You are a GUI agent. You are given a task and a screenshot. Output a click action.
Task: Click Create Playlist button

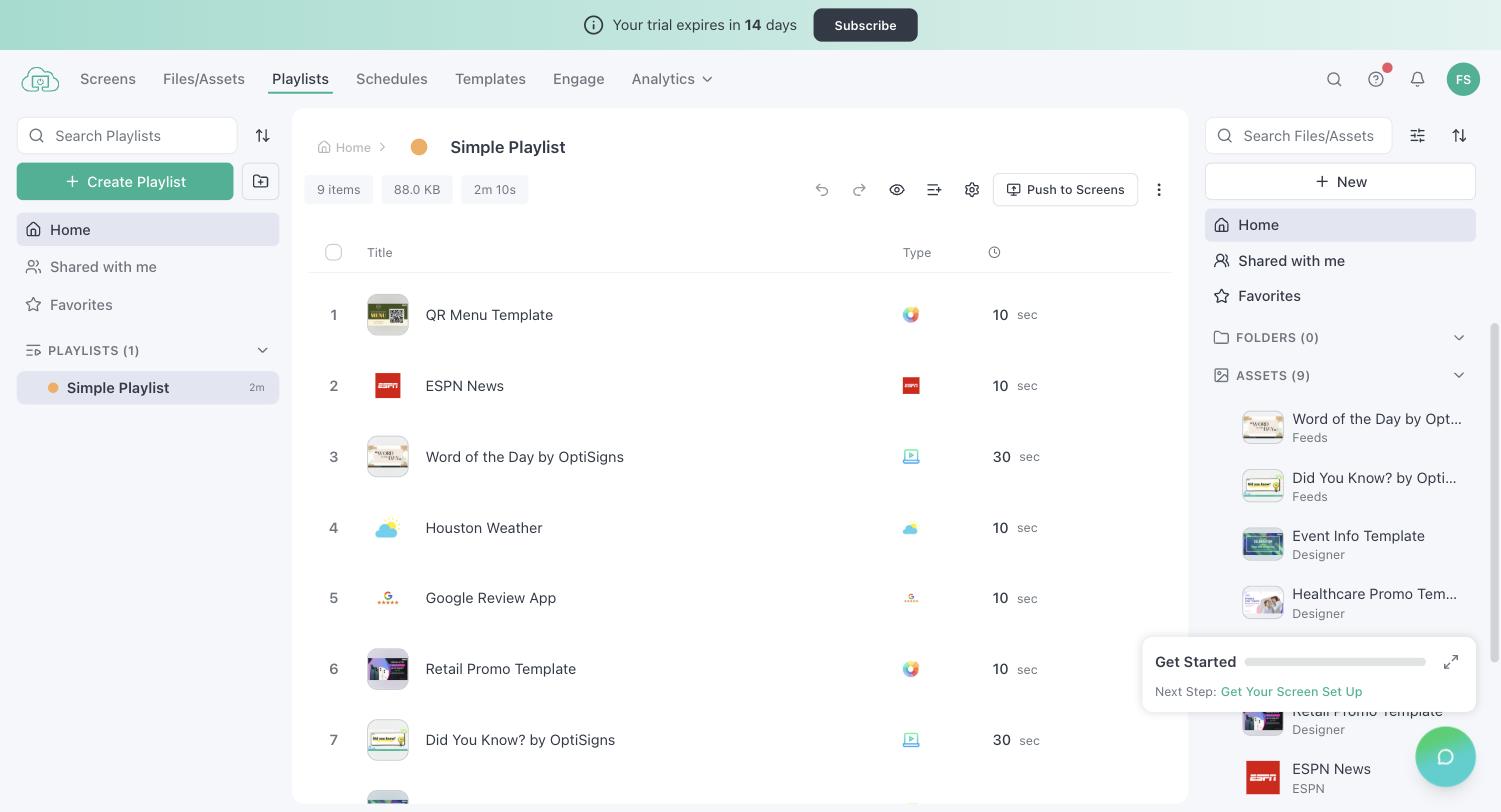click(125, 182)
